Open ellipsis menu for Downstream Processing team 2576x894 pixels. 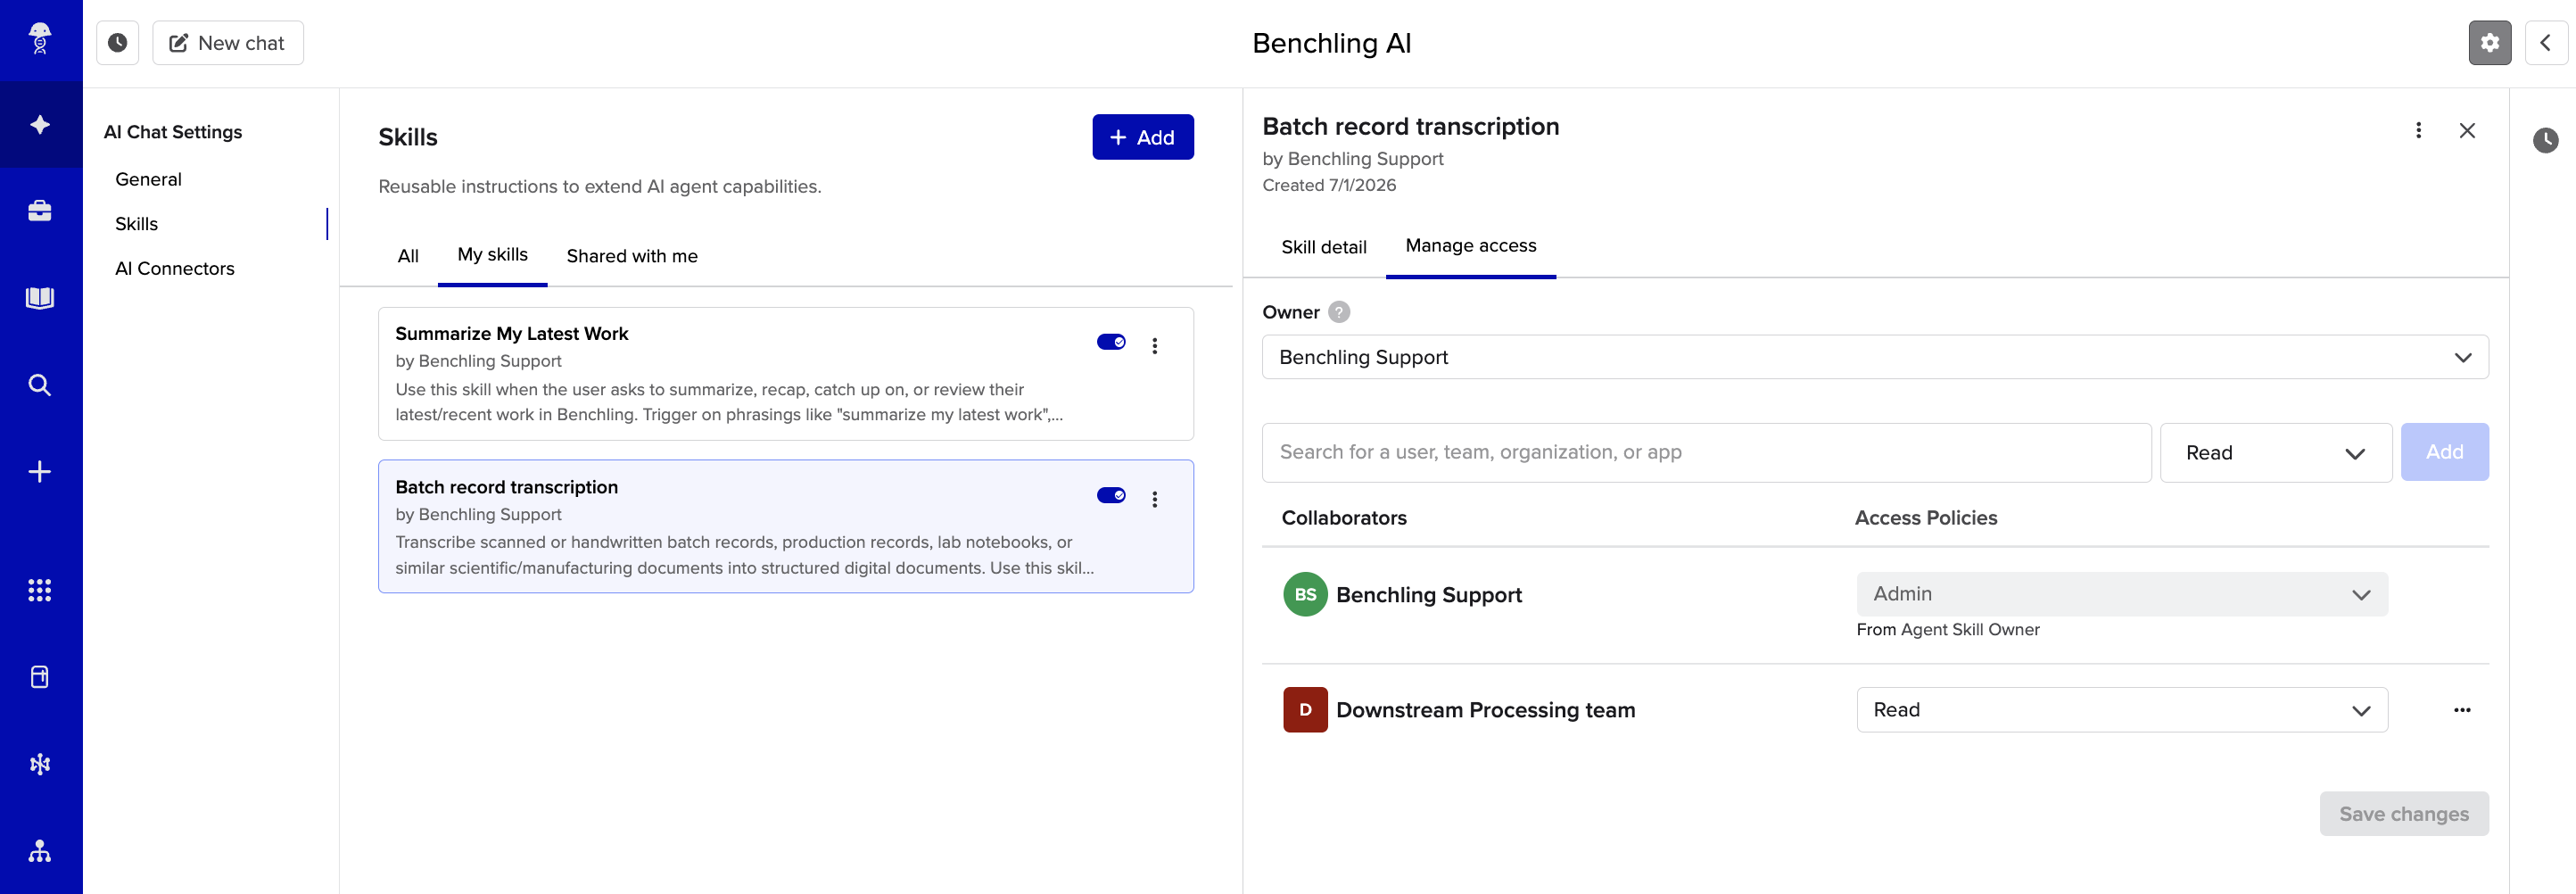[x=2462, y=710]
